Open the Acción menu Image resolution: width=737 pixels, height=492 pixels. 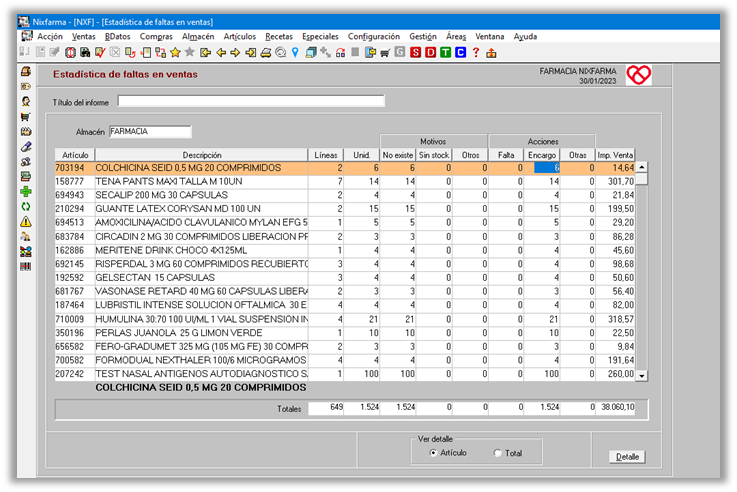click(50, 37)
